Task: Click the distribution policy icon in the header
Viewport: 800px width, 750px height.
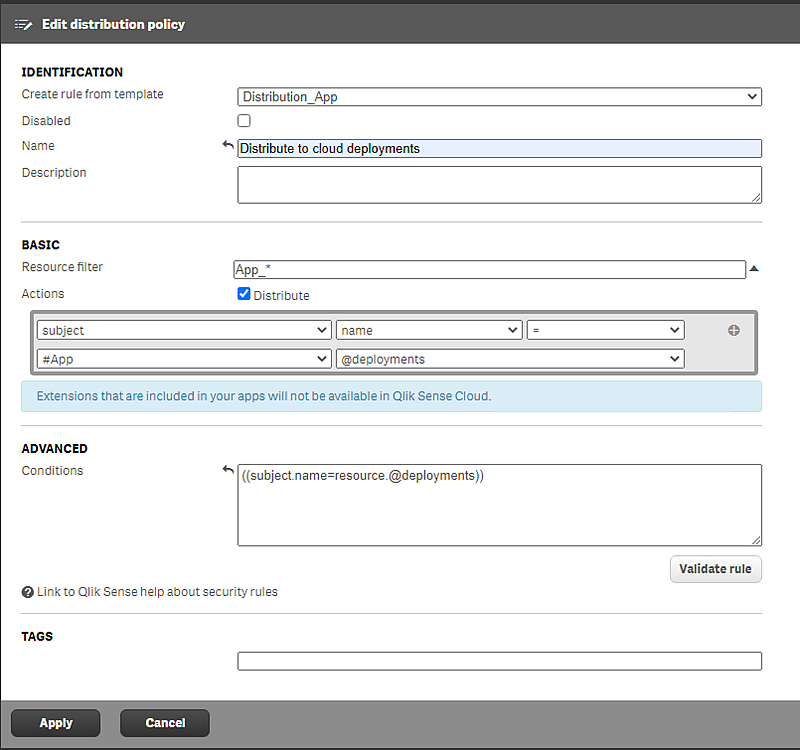Action: tap(23, 24)
